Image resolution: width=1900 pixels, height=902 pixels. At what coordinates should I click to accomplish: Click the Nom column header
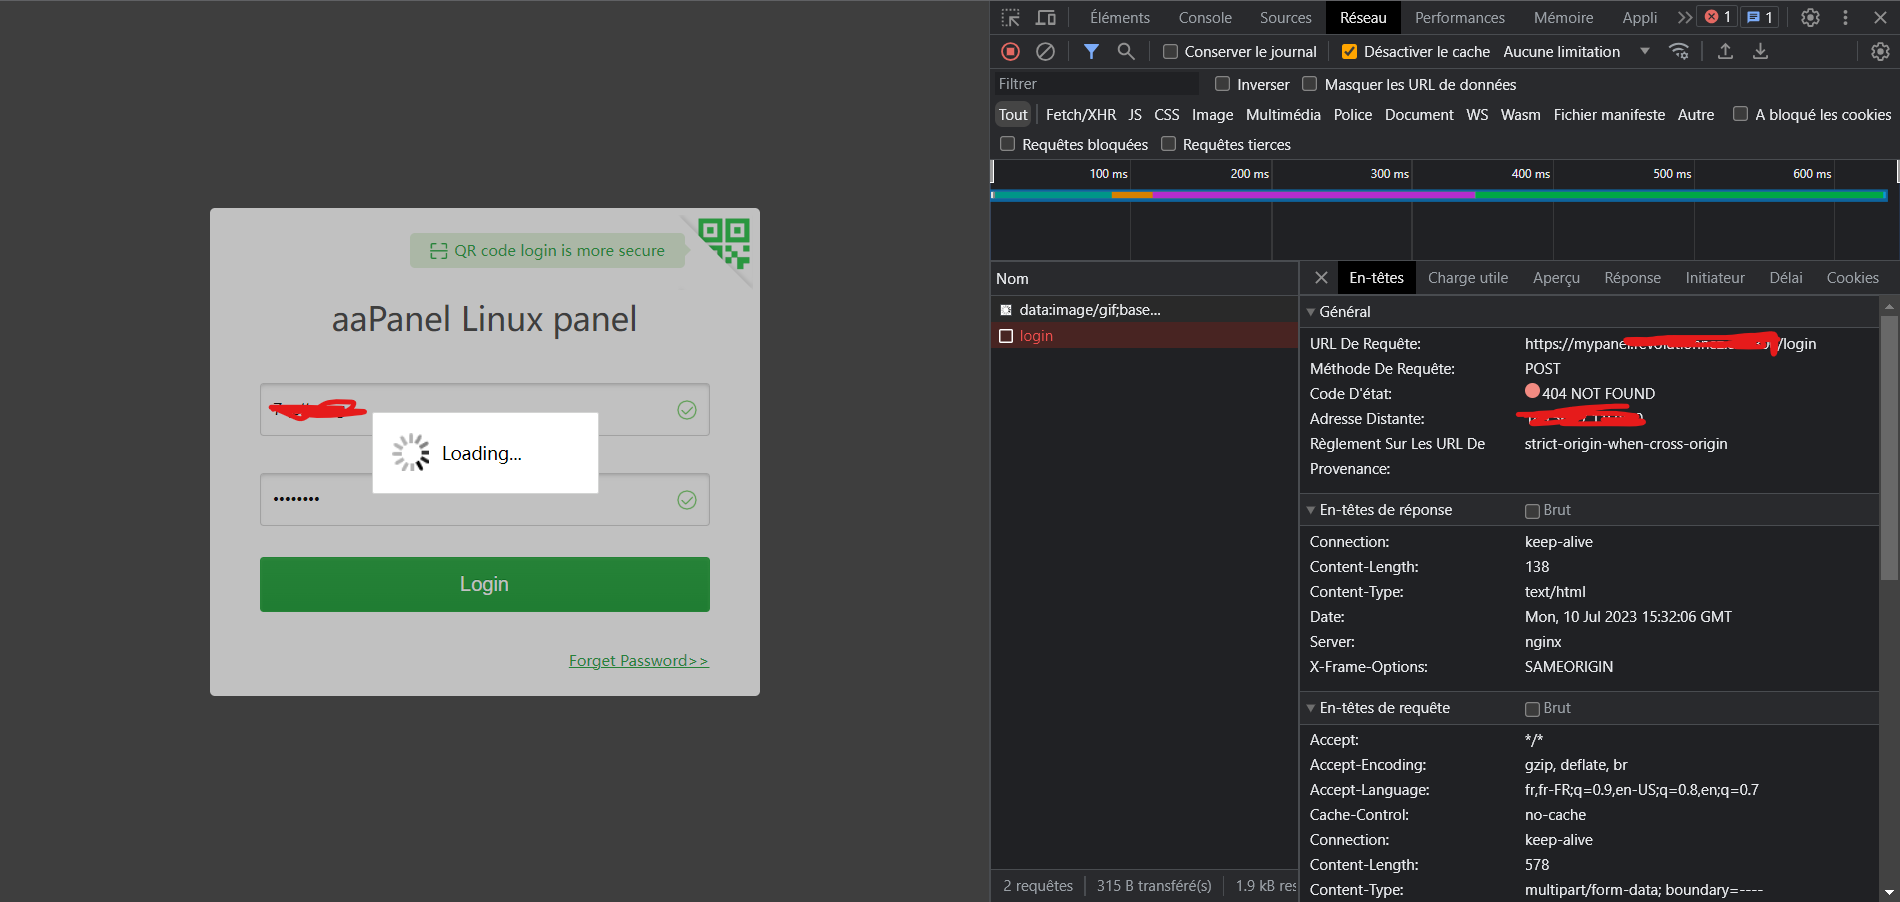tap(1144, 279)
